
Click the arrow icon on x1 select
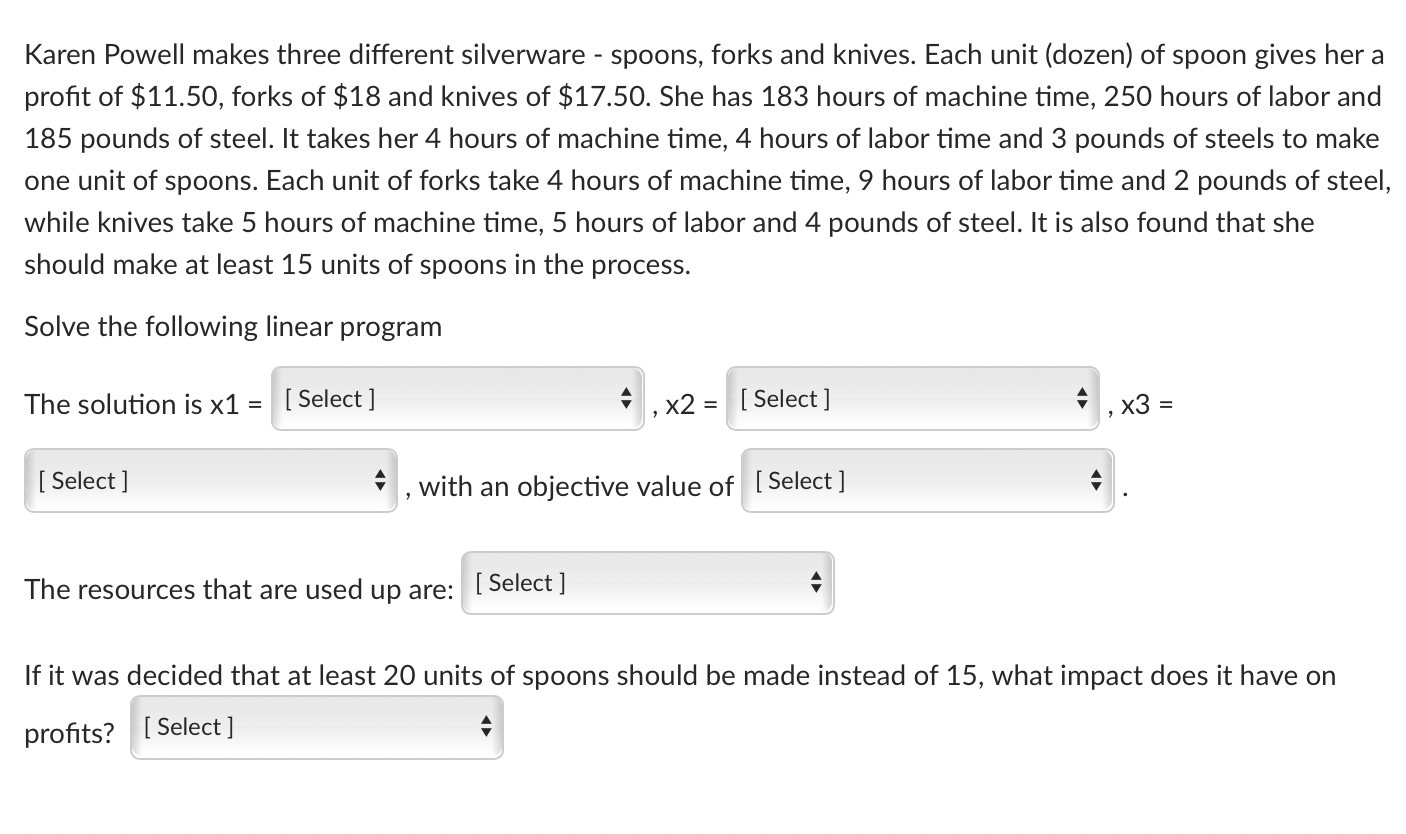click(x=627, y=399)
